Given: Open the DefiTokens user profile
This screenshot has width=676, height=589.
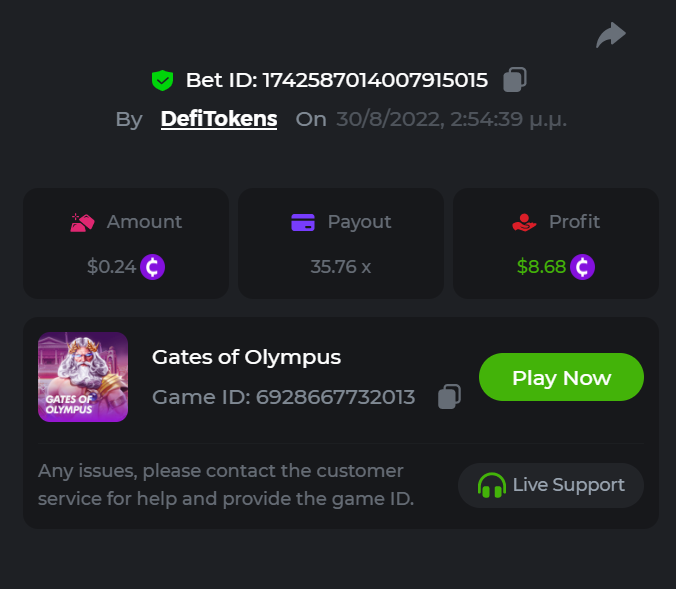Looking at the screenshot, I should pos(219,119).
